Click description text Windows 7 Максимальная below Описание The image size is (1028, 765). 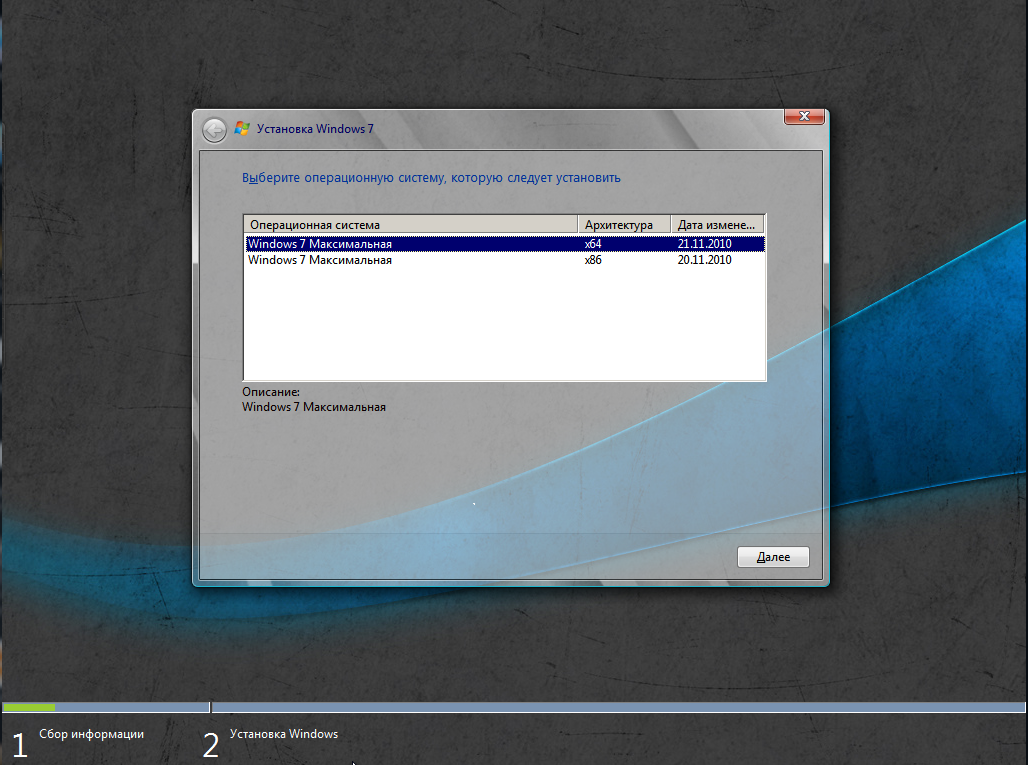(x=314, y=407)
